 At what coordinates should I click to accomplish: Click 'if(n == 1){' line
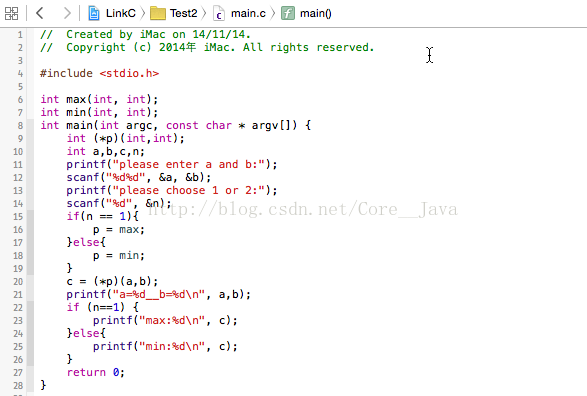pos(103,217)
